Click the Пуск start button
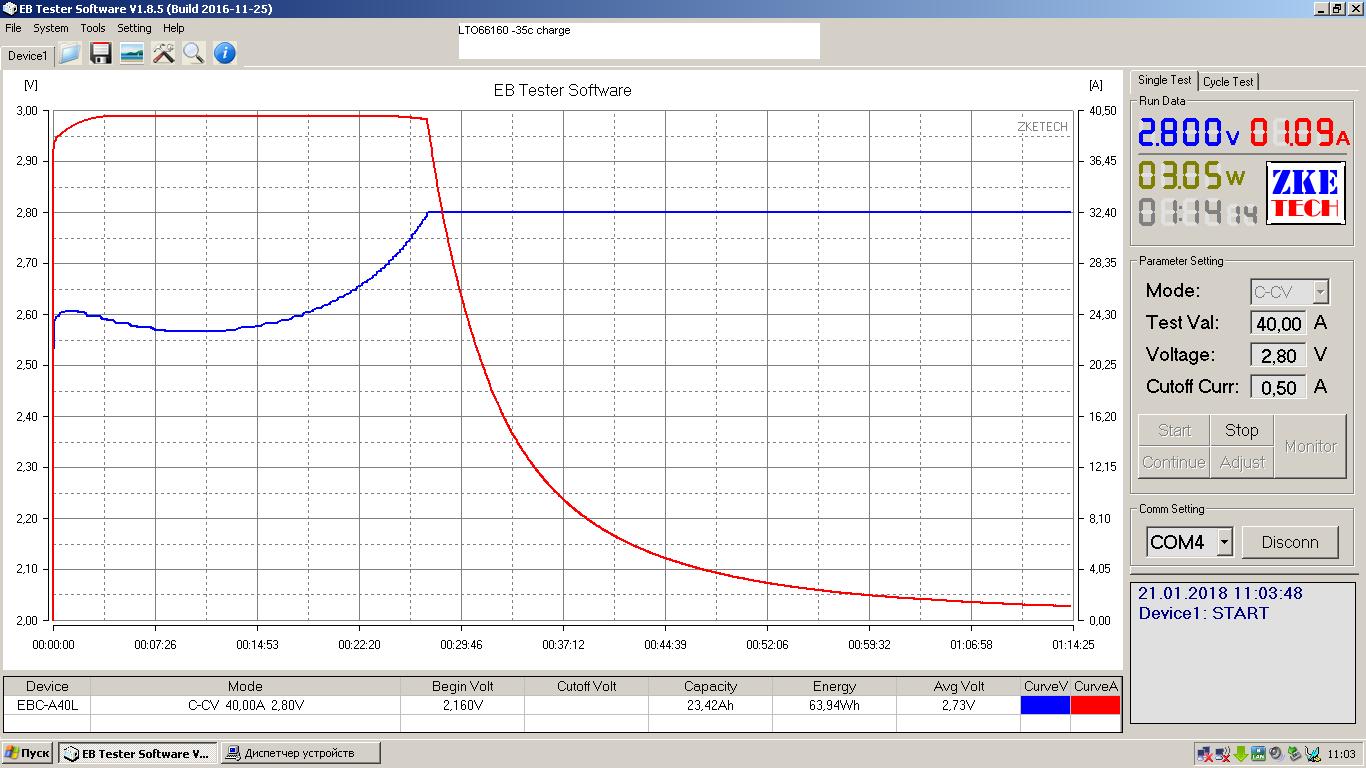This screenshot has height=768, width=1366. tap(27, 753)
